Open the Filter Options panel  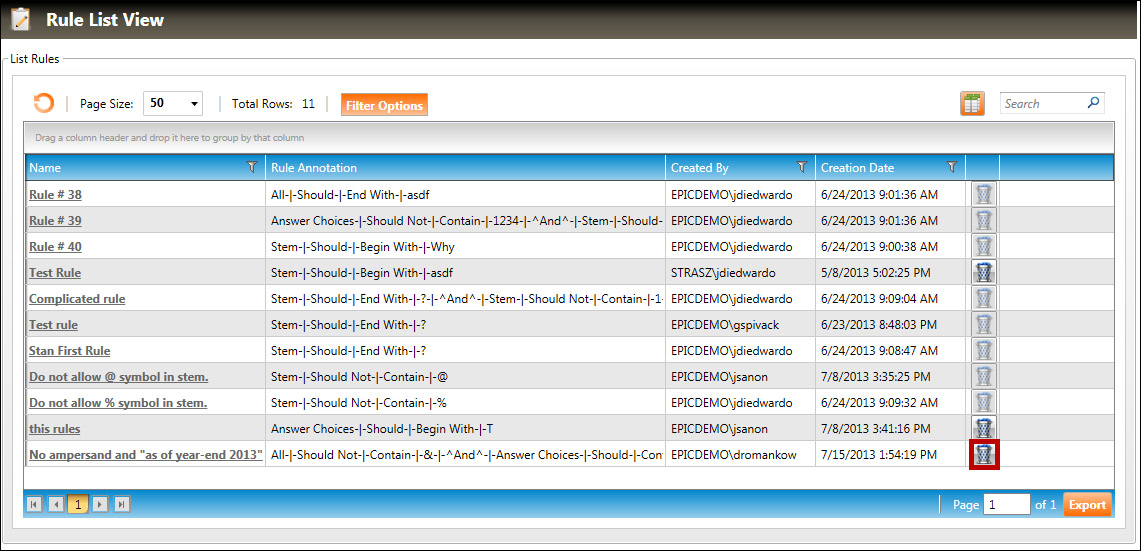tap(384, 105)
